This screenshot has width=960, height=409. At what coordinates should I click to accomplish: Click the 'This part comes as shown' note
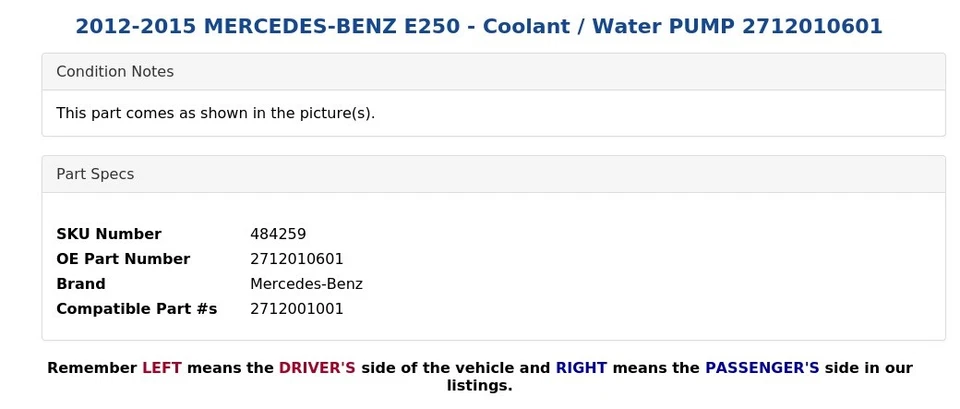[x=215, y=113]
